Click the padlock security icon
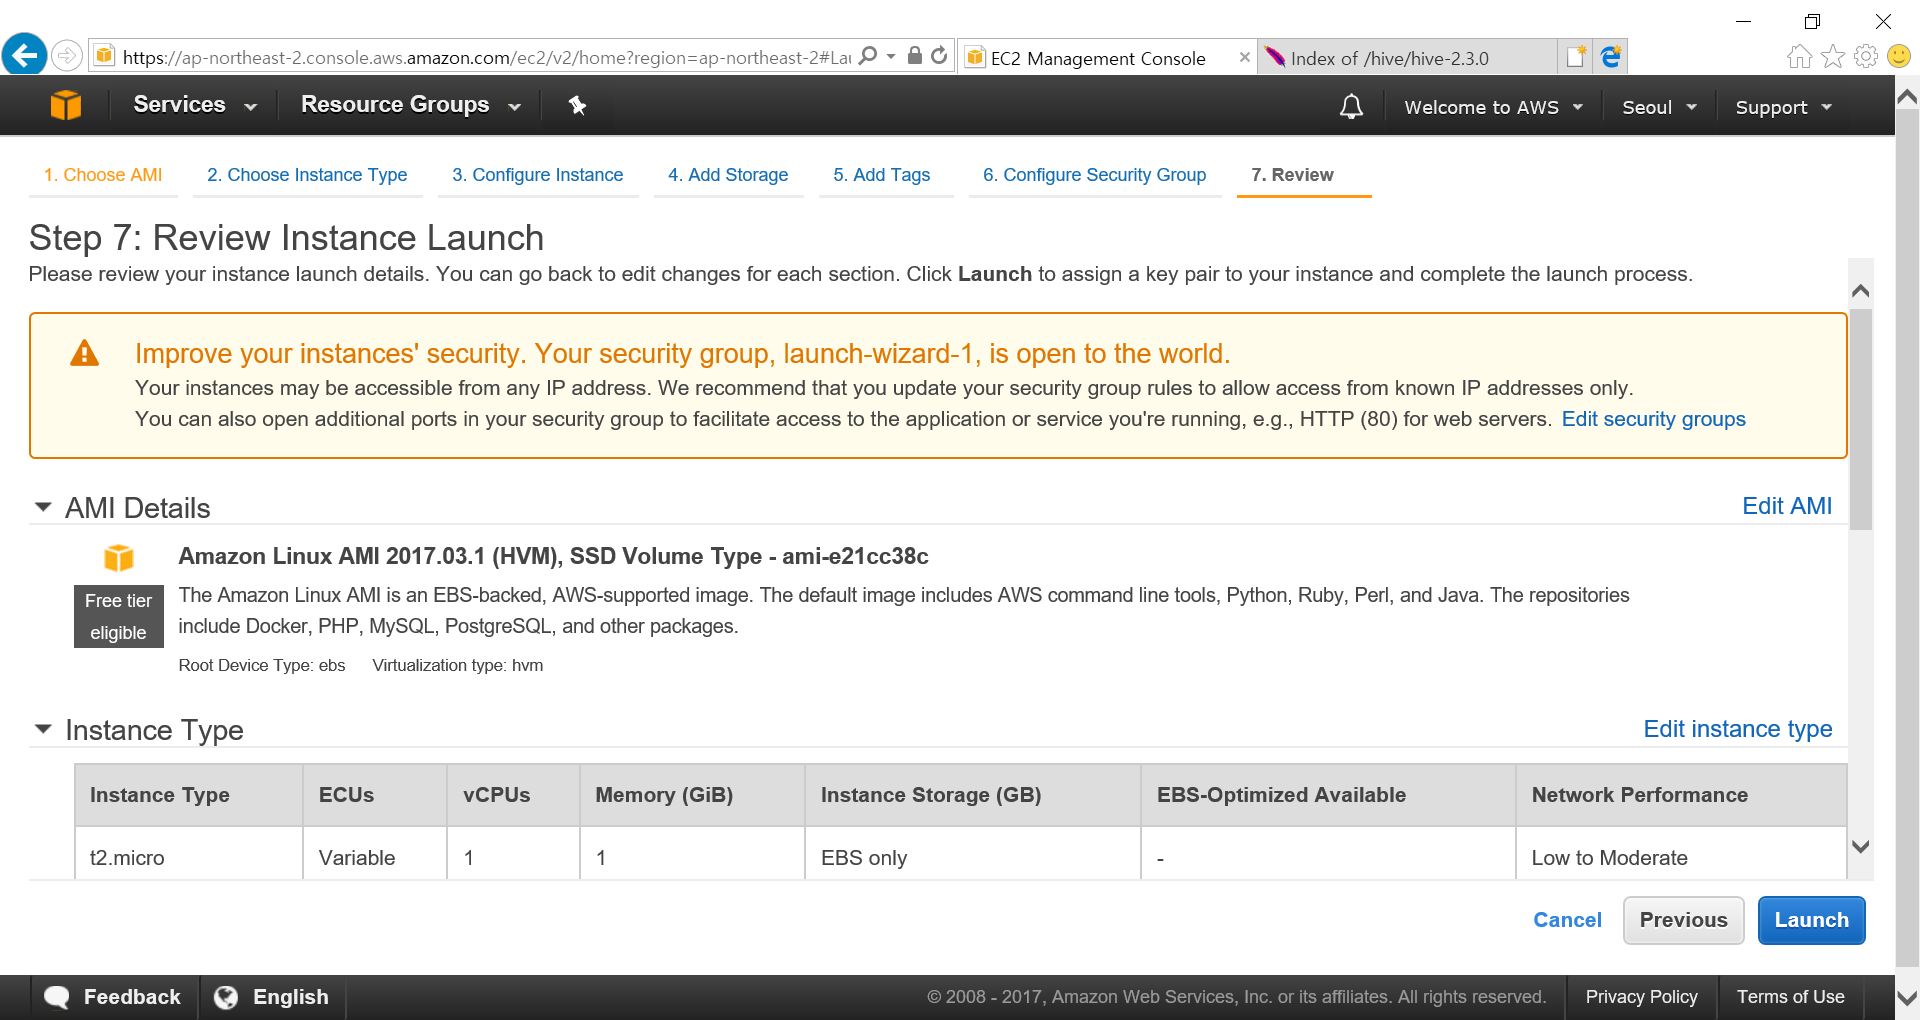 [914, 56]
